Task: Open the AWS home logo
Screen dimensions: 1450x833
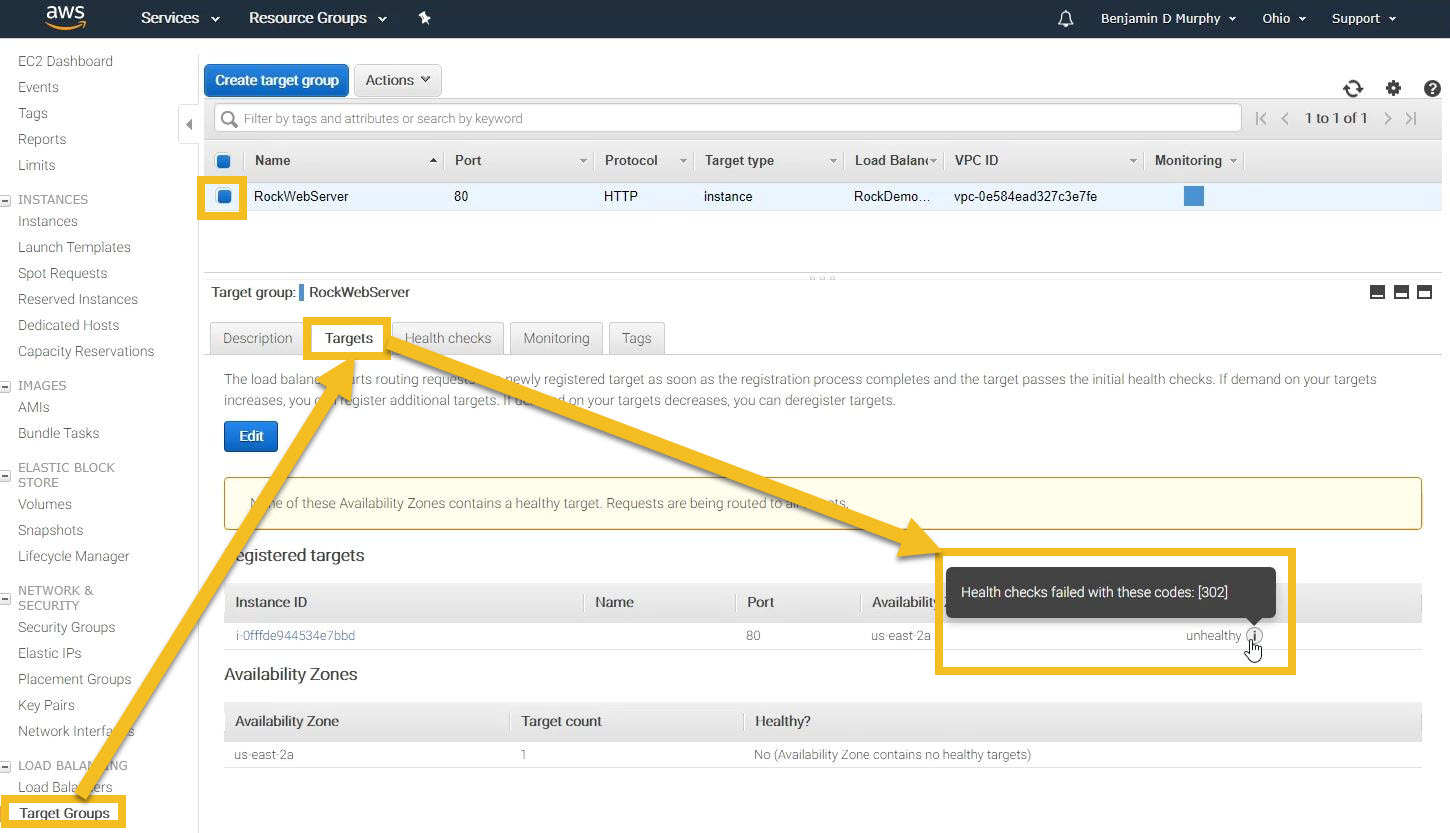Action: tap(65, 18)
